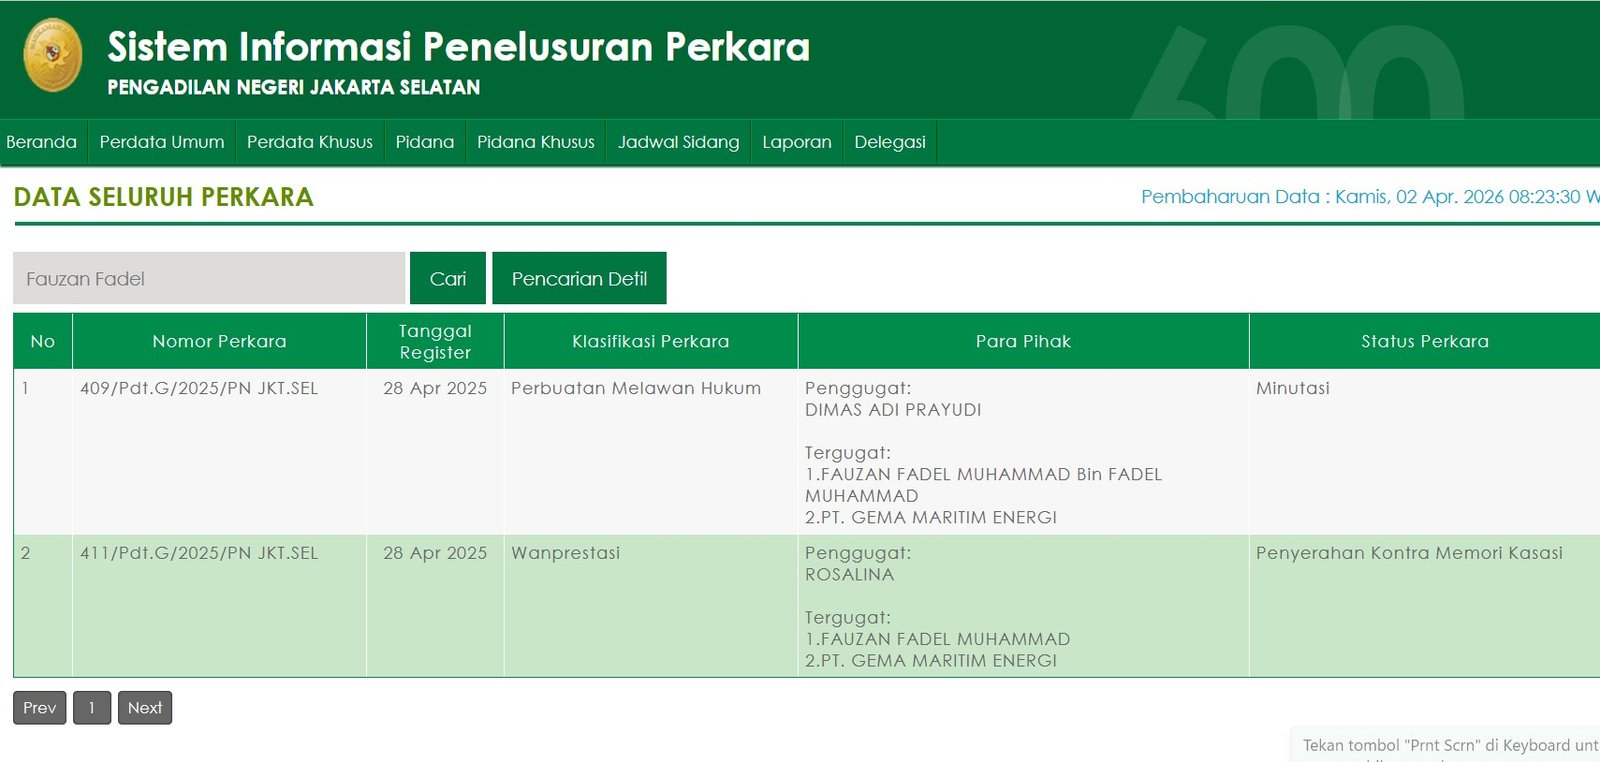This screenshot has height=762, width=1600.
Task: Open case 411/Pdt.G/2025/PN JKT.SEL
Action: pyautogui.click(x=199, y=553)
